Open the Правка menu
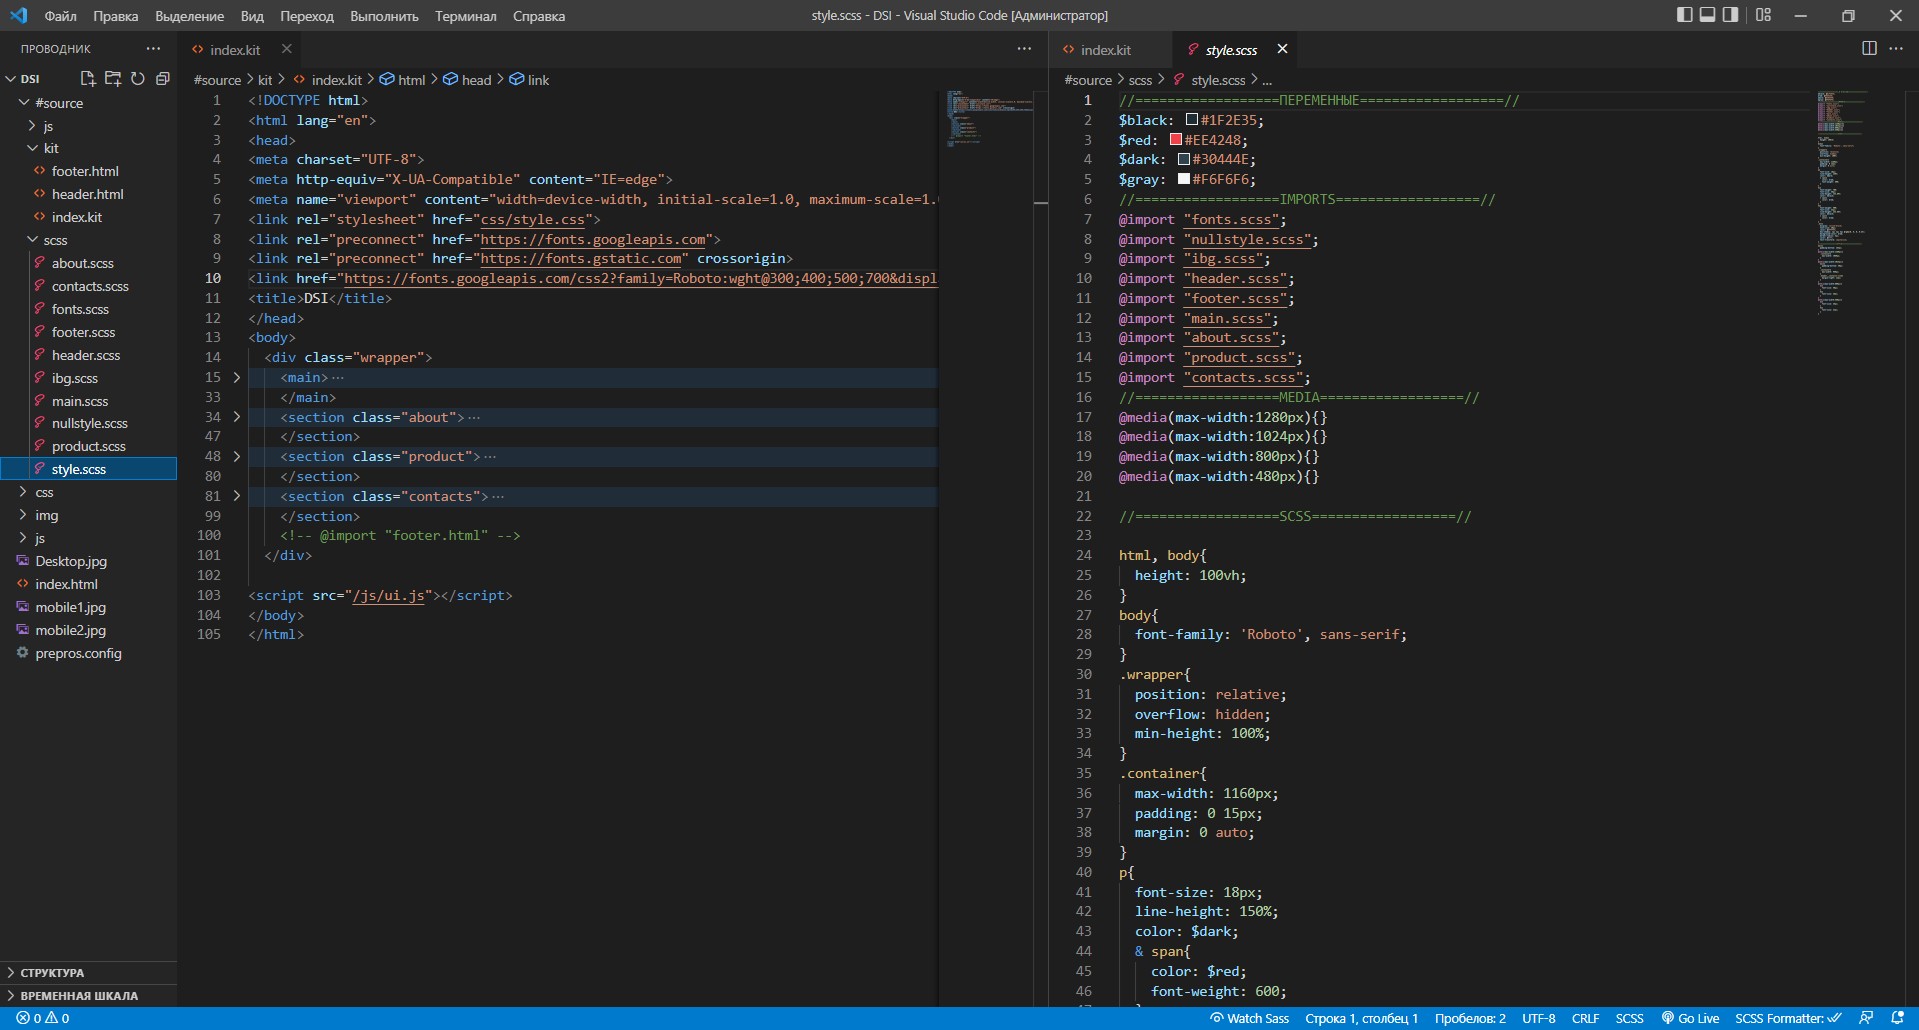1919x1030 pixels. click(x=116, y=16)
